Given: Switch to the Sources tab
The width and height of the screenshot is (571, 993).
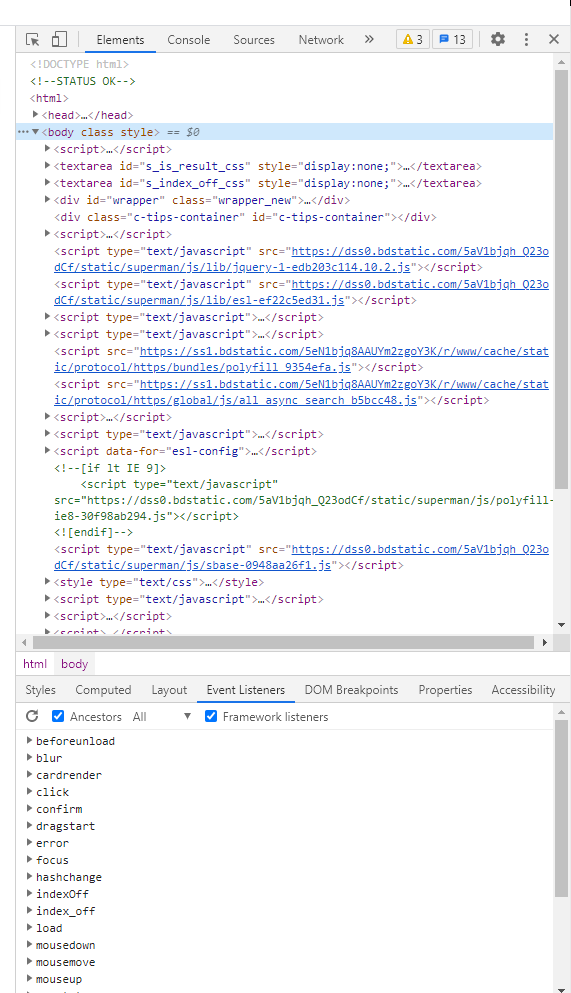Looking at the screenshot, I should pos(254,39).
